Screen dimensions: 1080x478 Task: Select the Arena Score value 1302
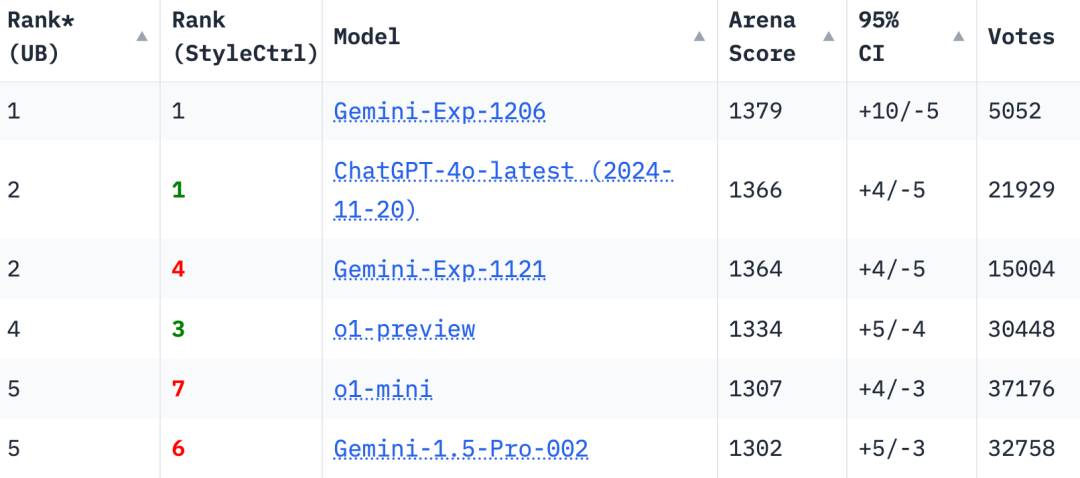click(756, 449)
